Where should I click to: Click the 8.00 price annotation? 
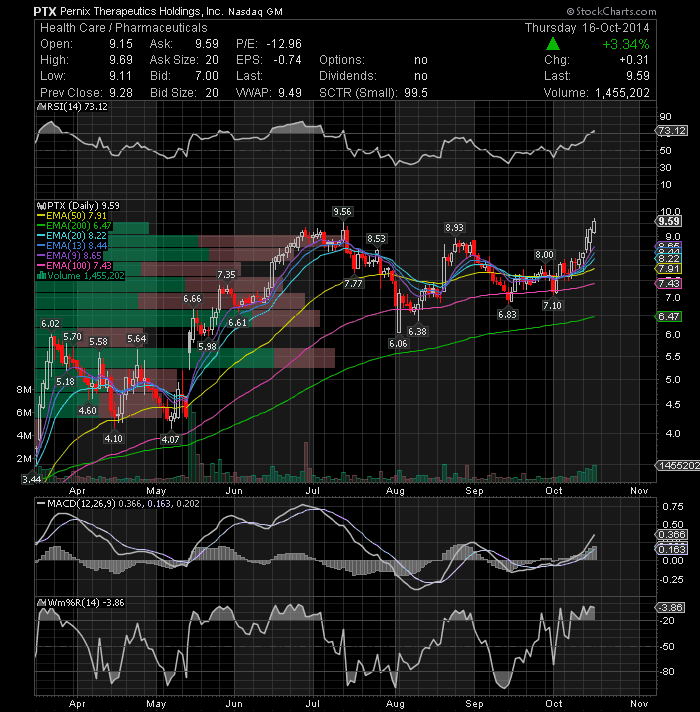(544, 255)
